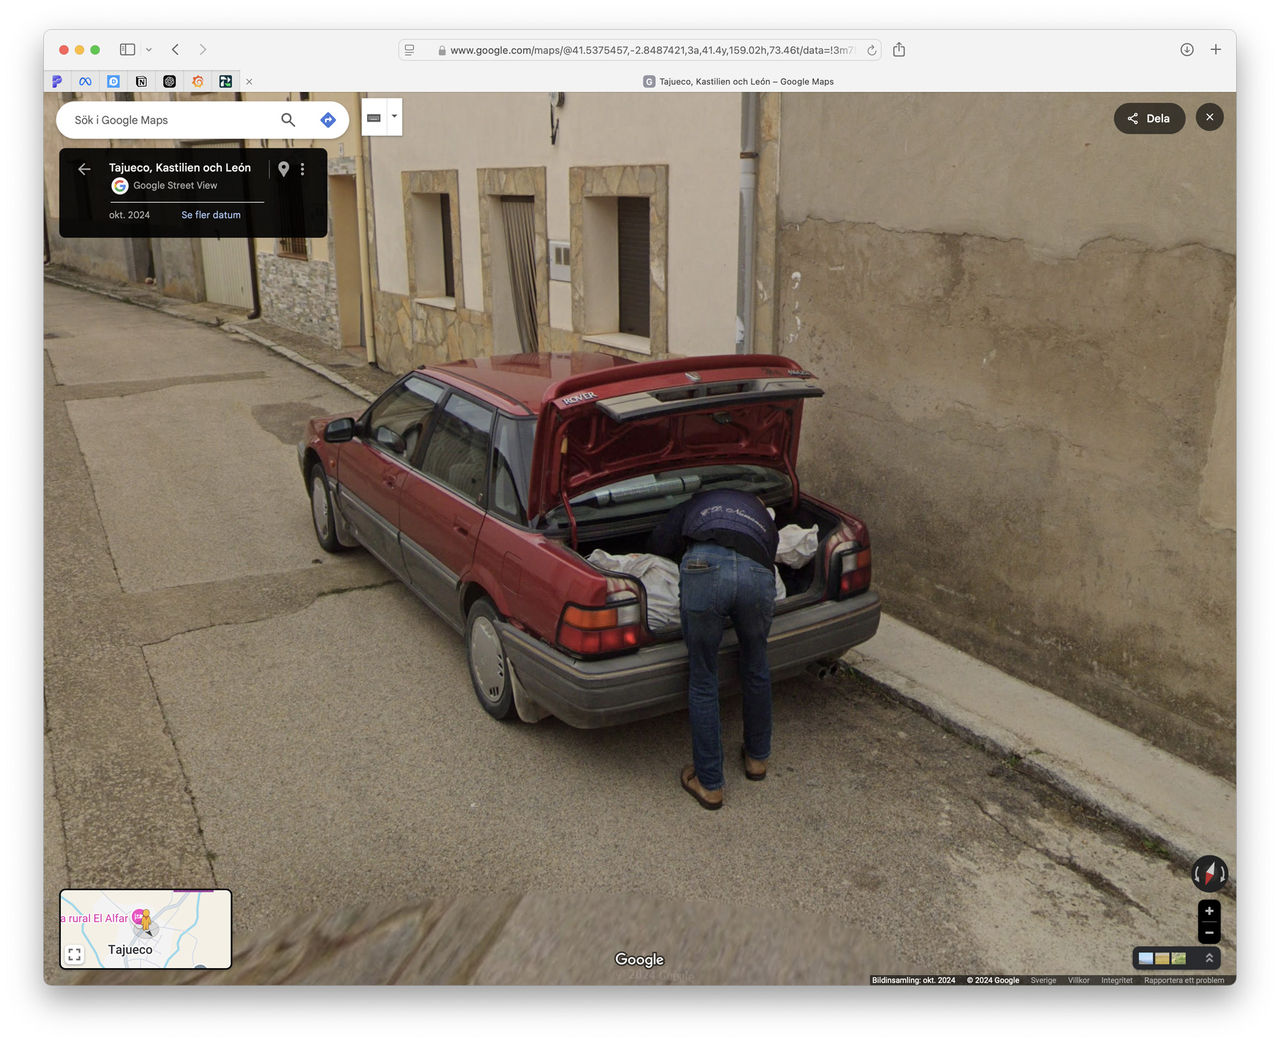Reset orientation using the compass control

point(1209,872)
